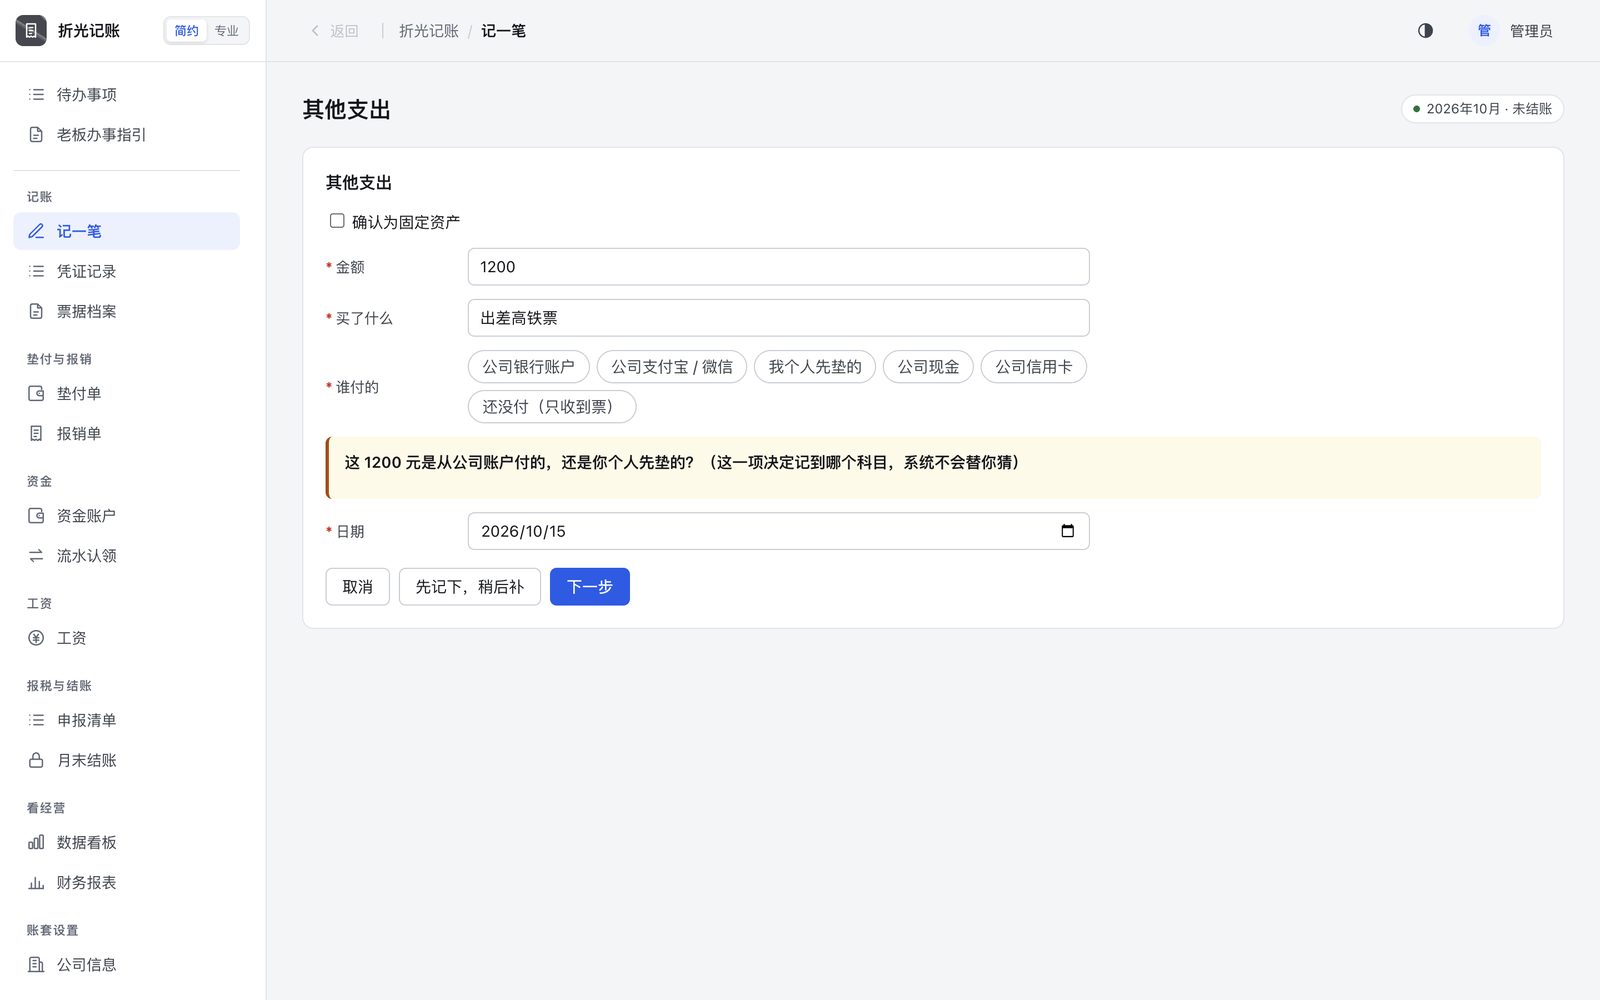Click the file icon beside 票据档案

click(36, 311)
